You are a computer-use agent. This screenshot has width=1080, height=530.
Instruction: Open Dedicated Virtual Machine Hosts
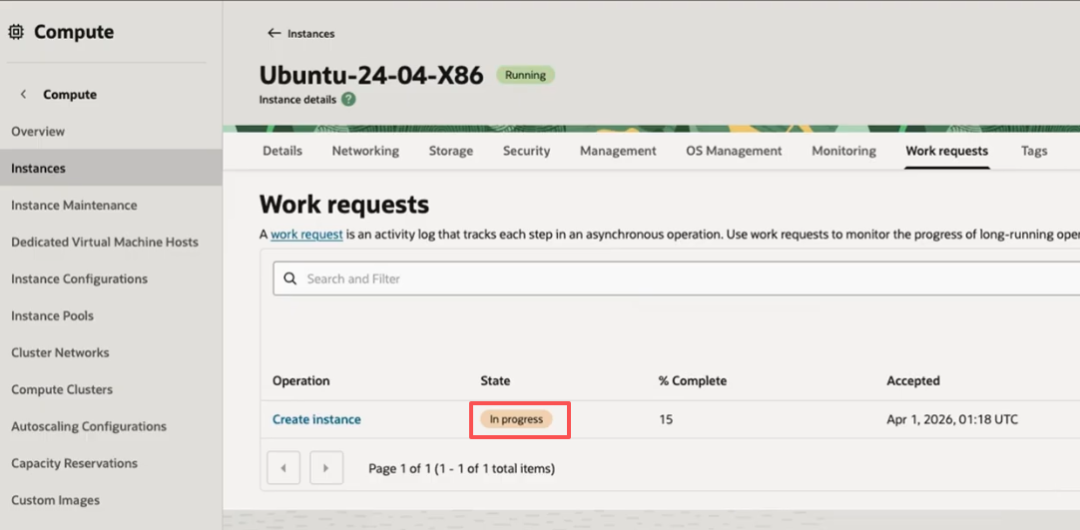tap(105, 242)
